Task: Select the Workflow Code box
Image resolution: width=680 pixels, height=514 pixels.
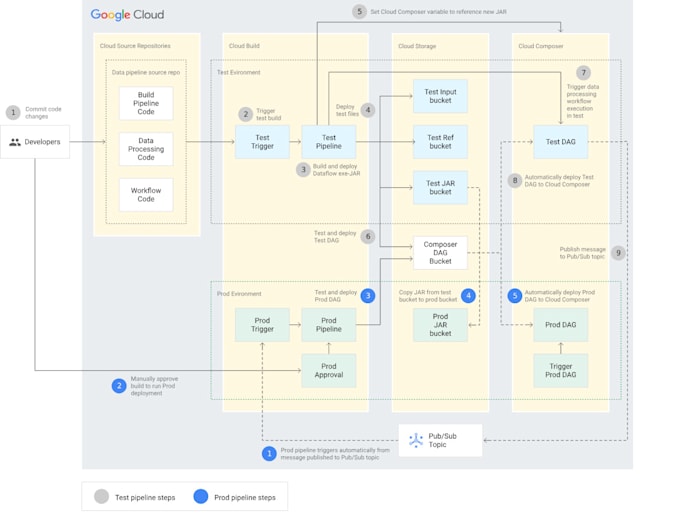Action: tap(146, 195)
